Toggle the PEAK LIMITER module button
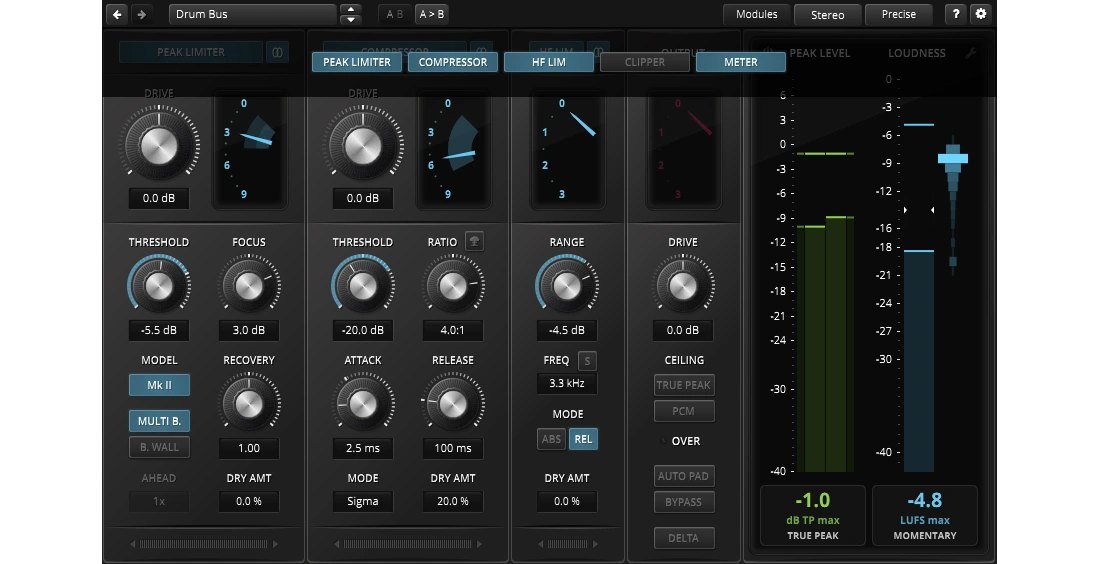This screenshot has height=564, width=1099. click(357, 62)
